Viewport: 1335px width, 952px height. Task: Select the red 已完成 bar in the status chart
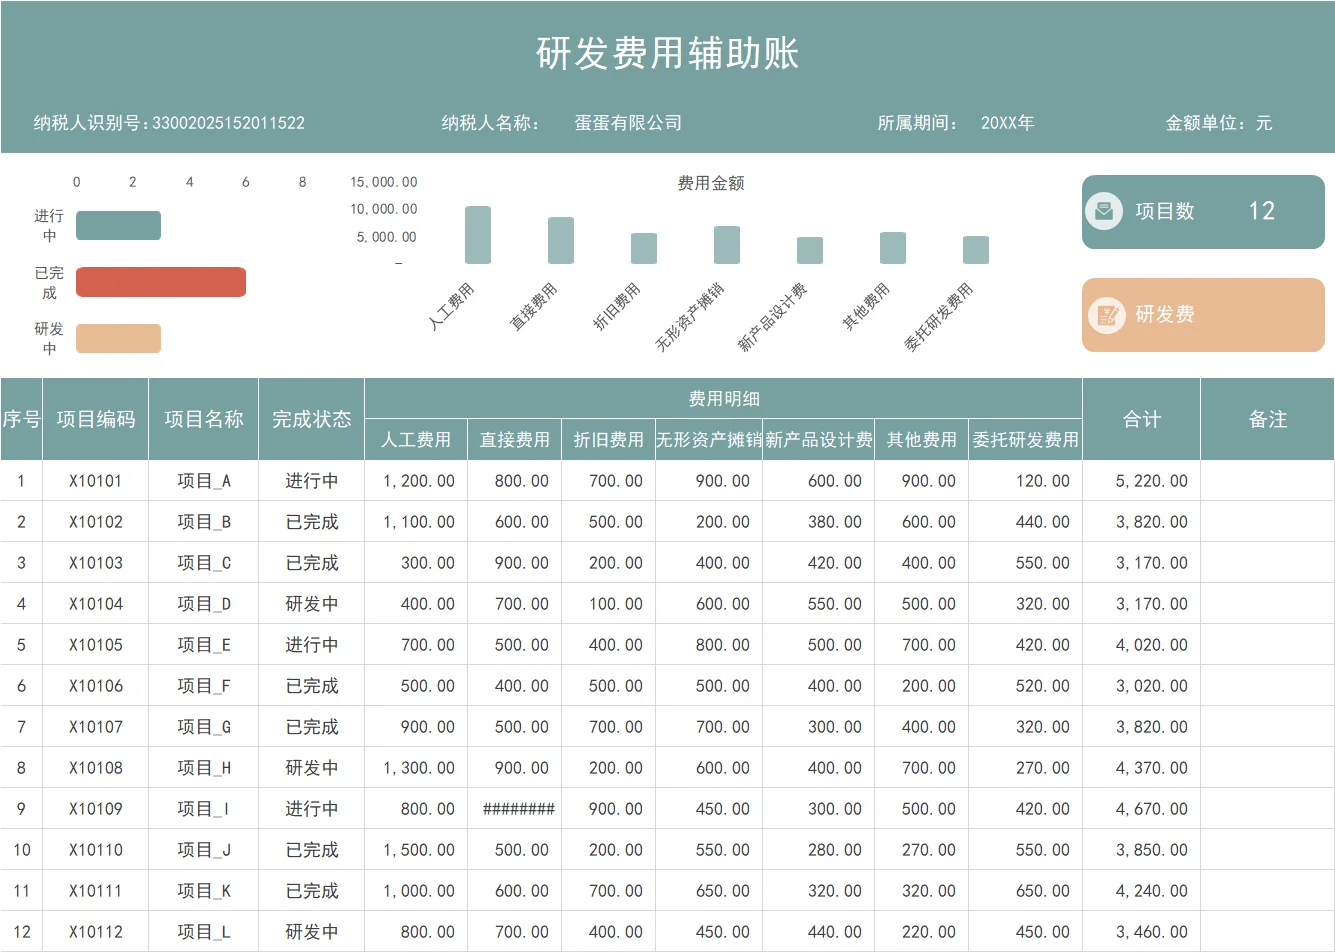pyautogui.click(x=160, y=282)
